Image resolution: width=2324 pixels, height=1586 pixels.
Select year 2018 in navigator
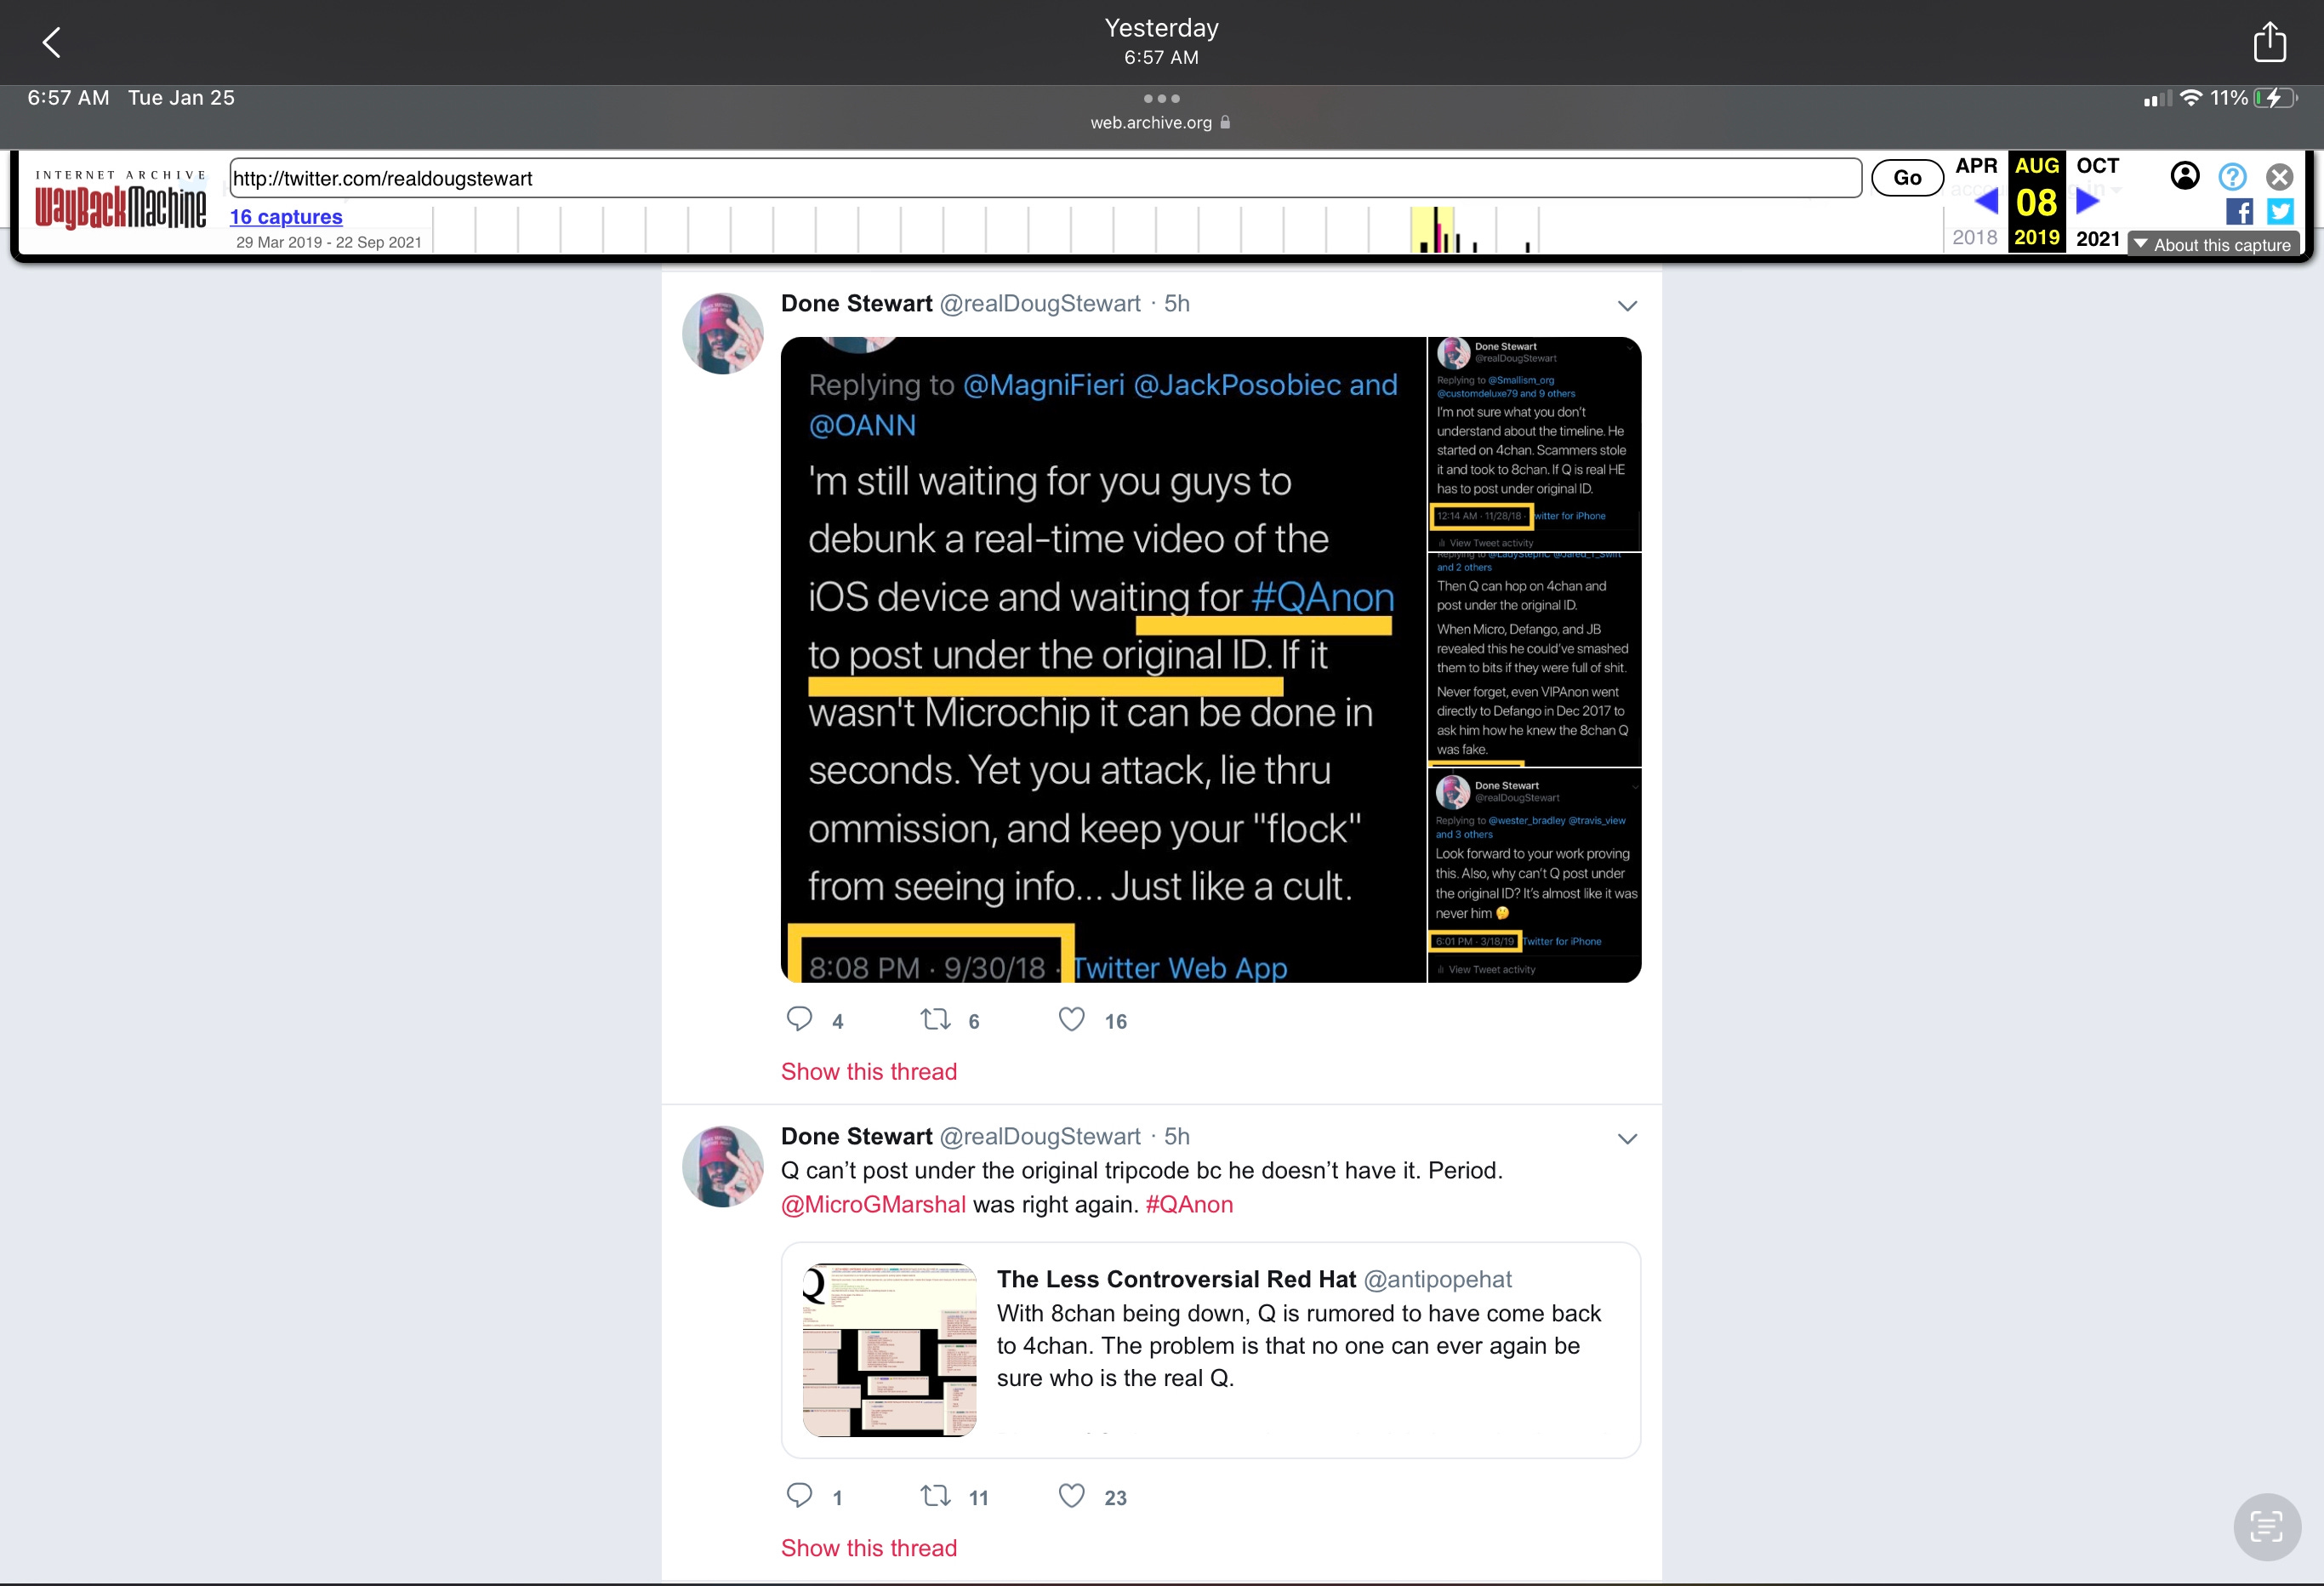click(x=1974, y=238)
